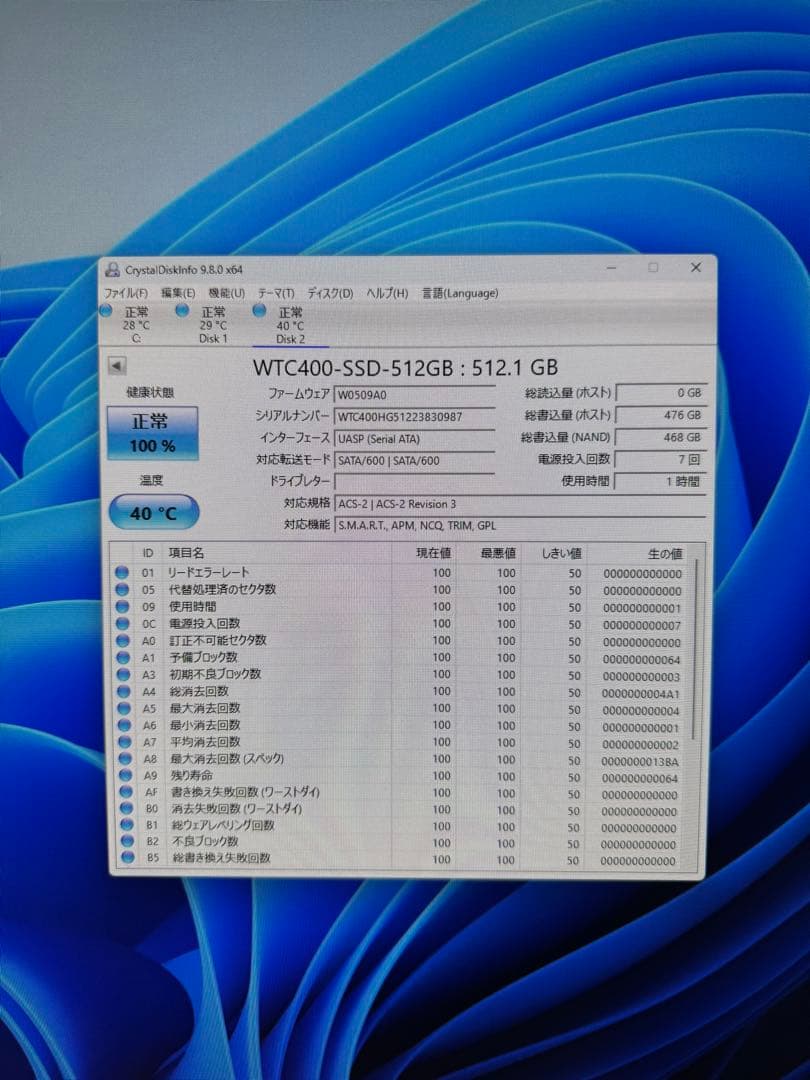Click the empty drive letter field
Image resolution: width=810 pixels, height=1080 pixels.
point(415,481)
